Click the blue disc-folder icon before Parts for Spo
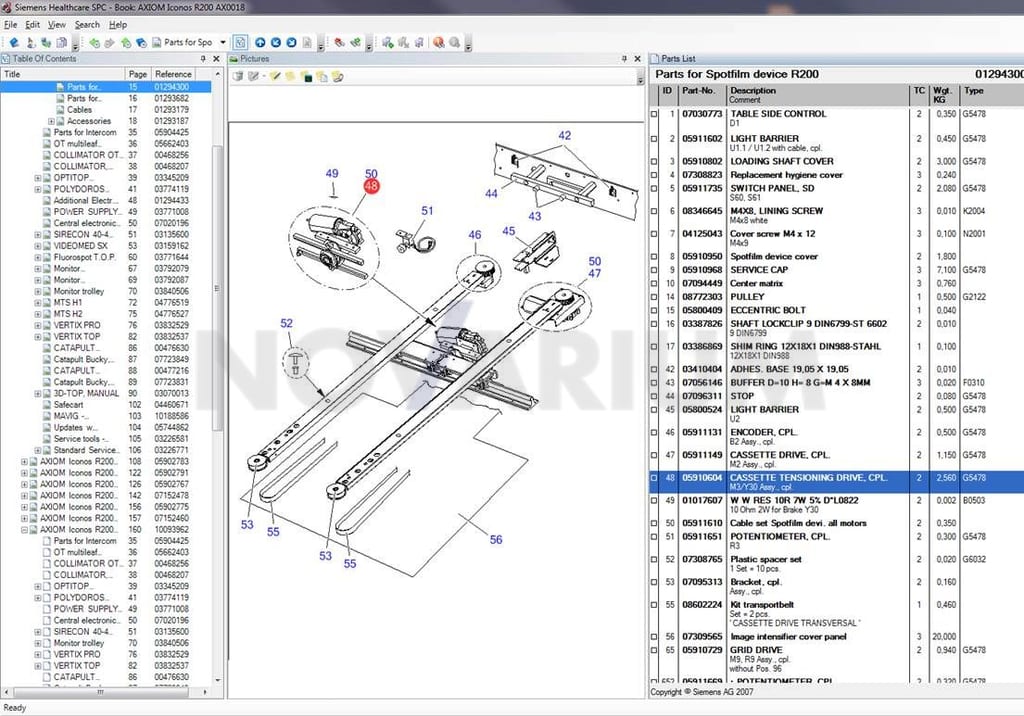Screen dimensions: 1024x716 pyautogui.click(x=141, y=42)
